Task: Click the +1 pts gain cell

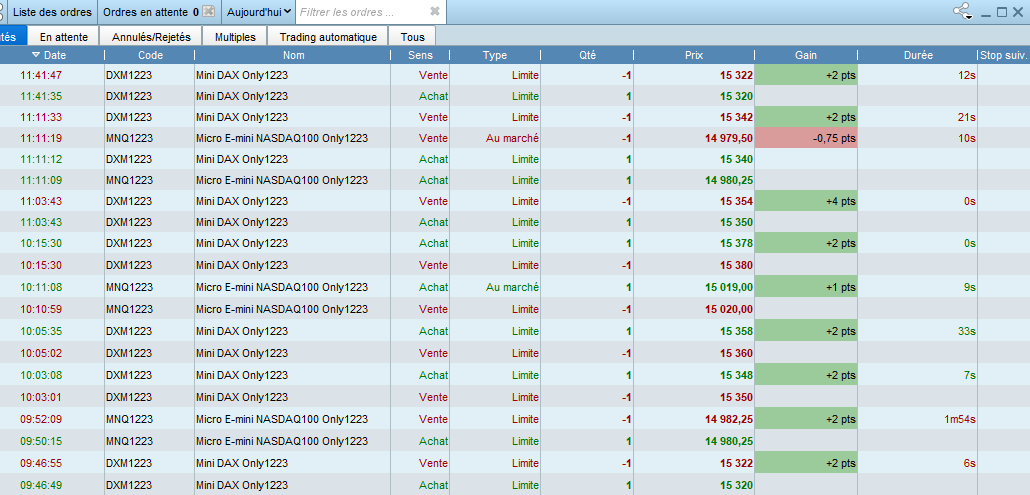Action: (806, 287)
